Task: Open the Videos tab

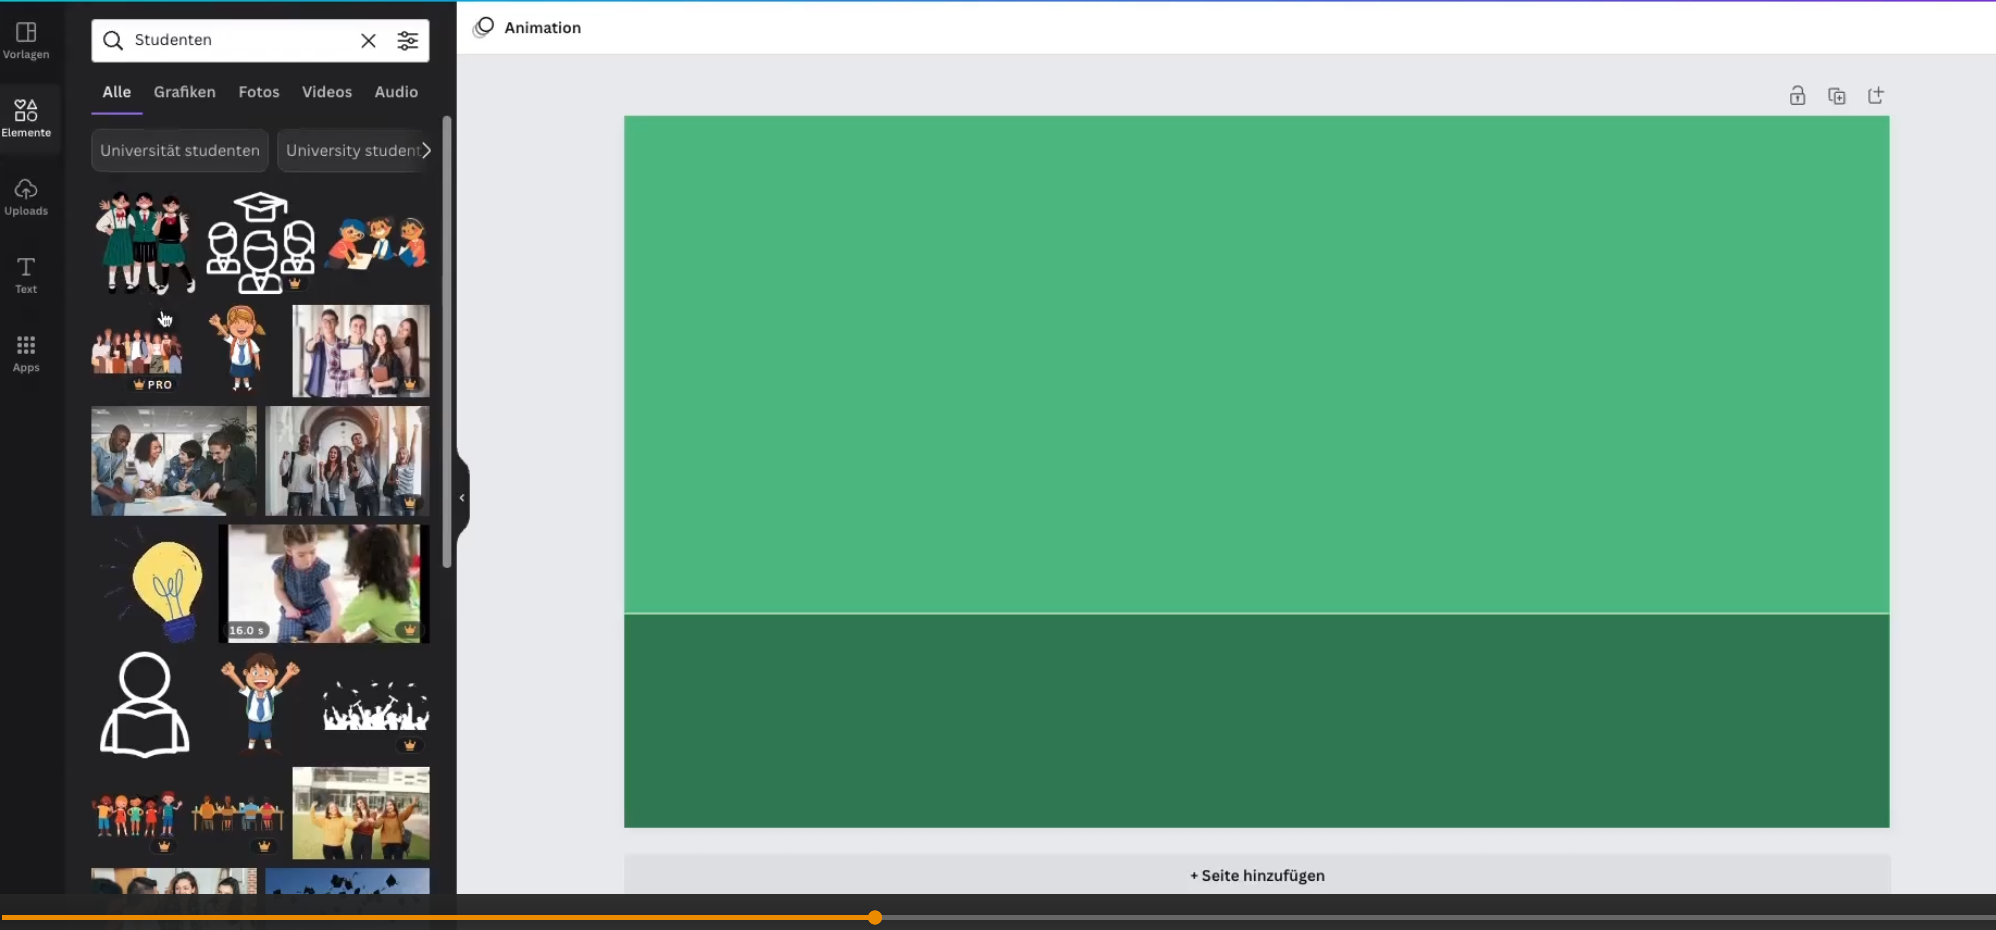Action: click(327, 92)
